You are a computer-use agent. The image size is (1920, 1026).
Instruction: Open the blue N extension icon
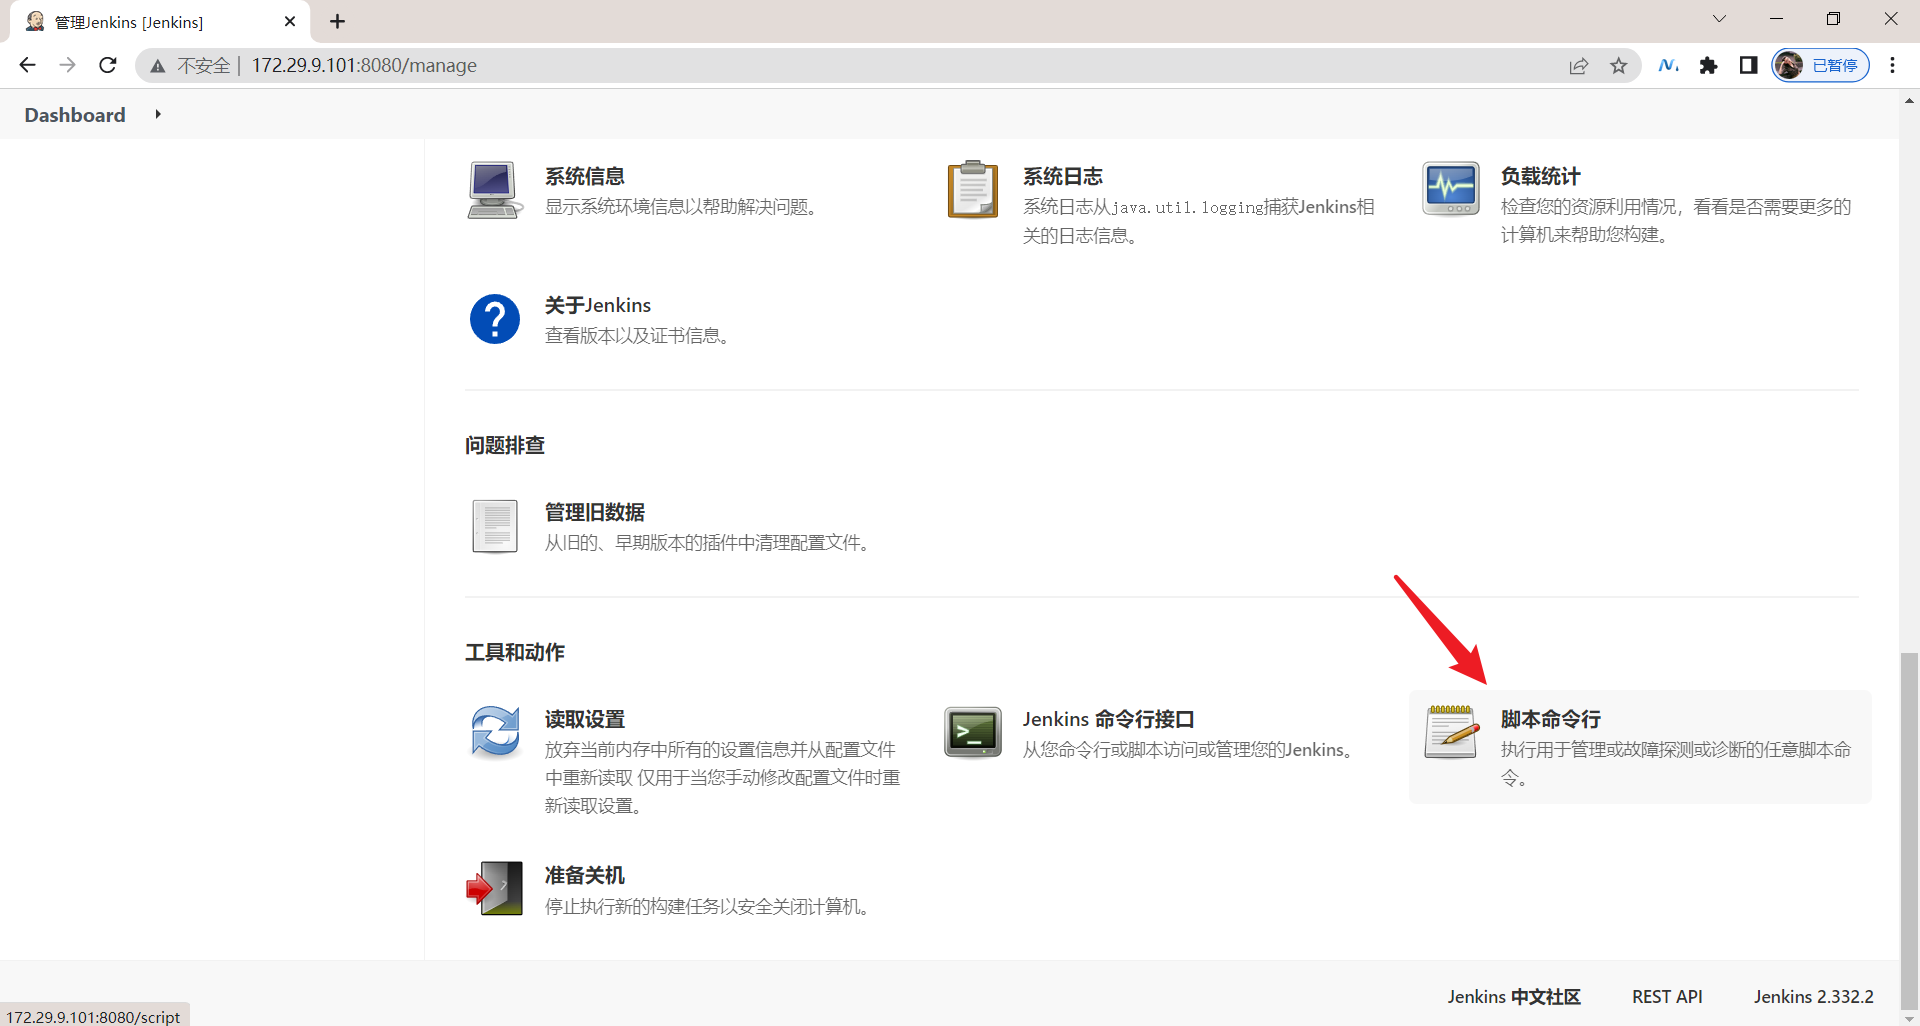click(x=1668, y=65)
